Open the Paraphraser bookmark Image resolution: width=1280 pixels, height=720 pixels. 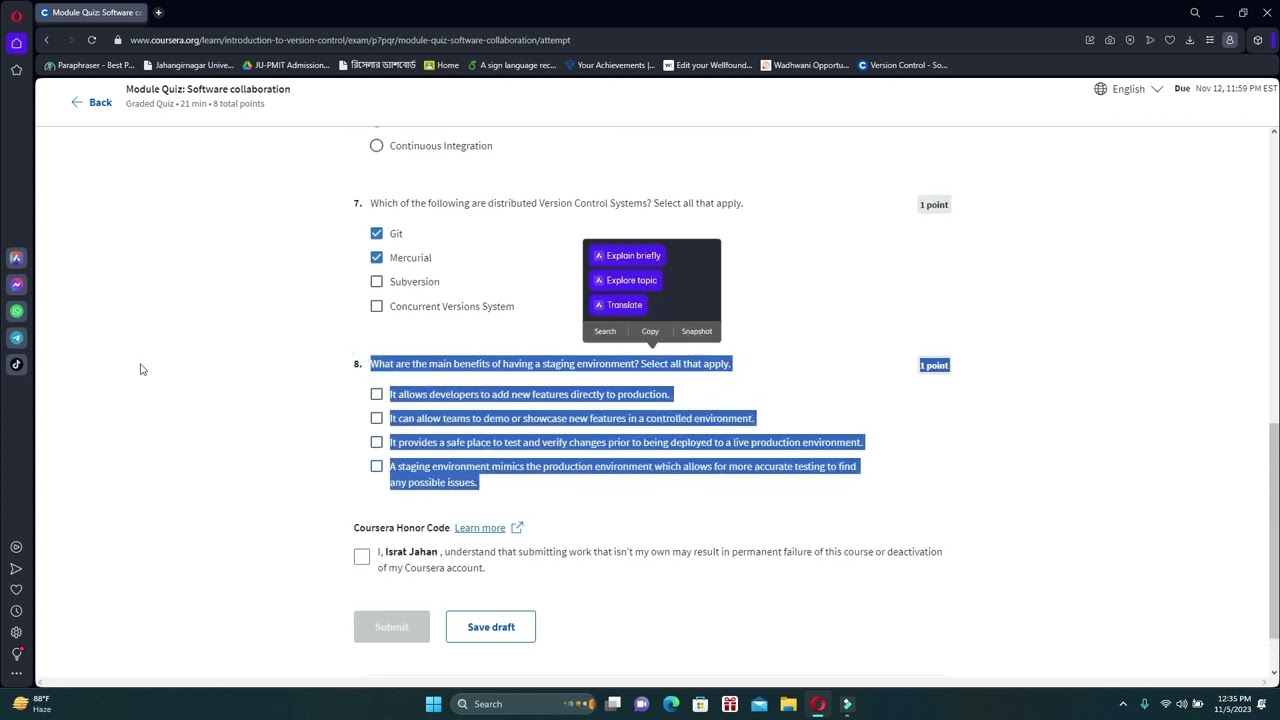pyautogui.click(x=89, y=65)
